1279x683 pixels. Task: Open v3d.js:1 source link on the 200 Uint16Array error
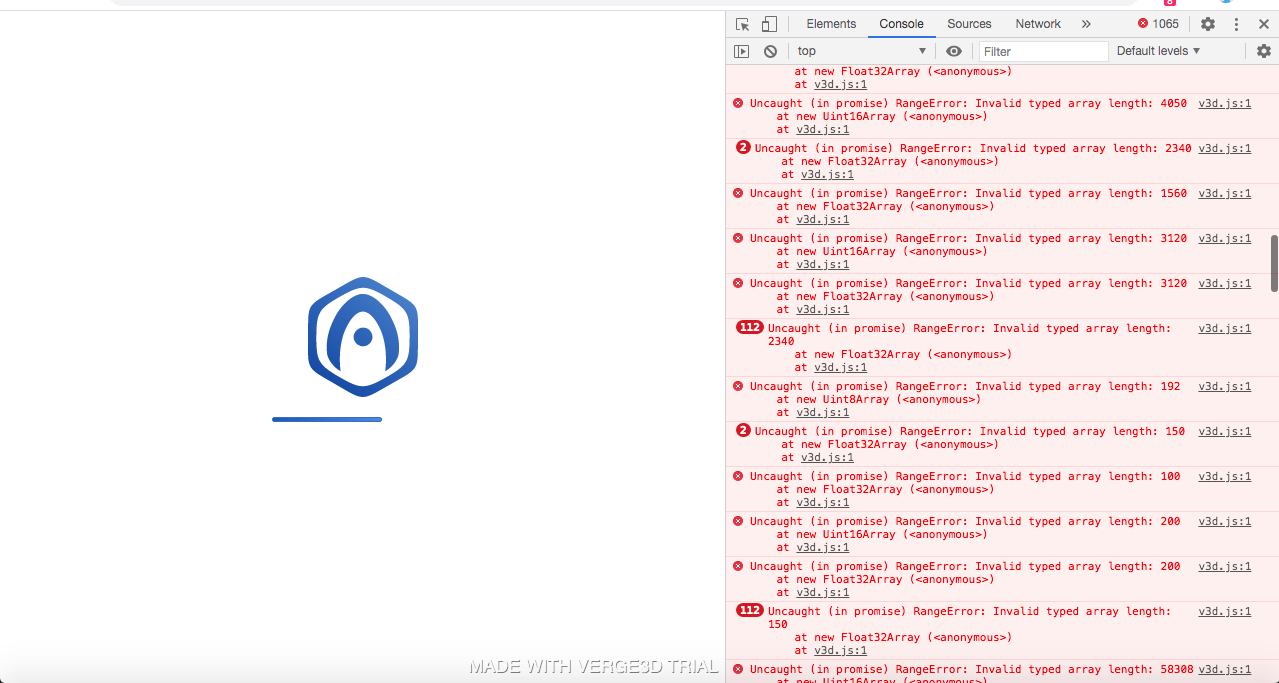pos(1224,522)
